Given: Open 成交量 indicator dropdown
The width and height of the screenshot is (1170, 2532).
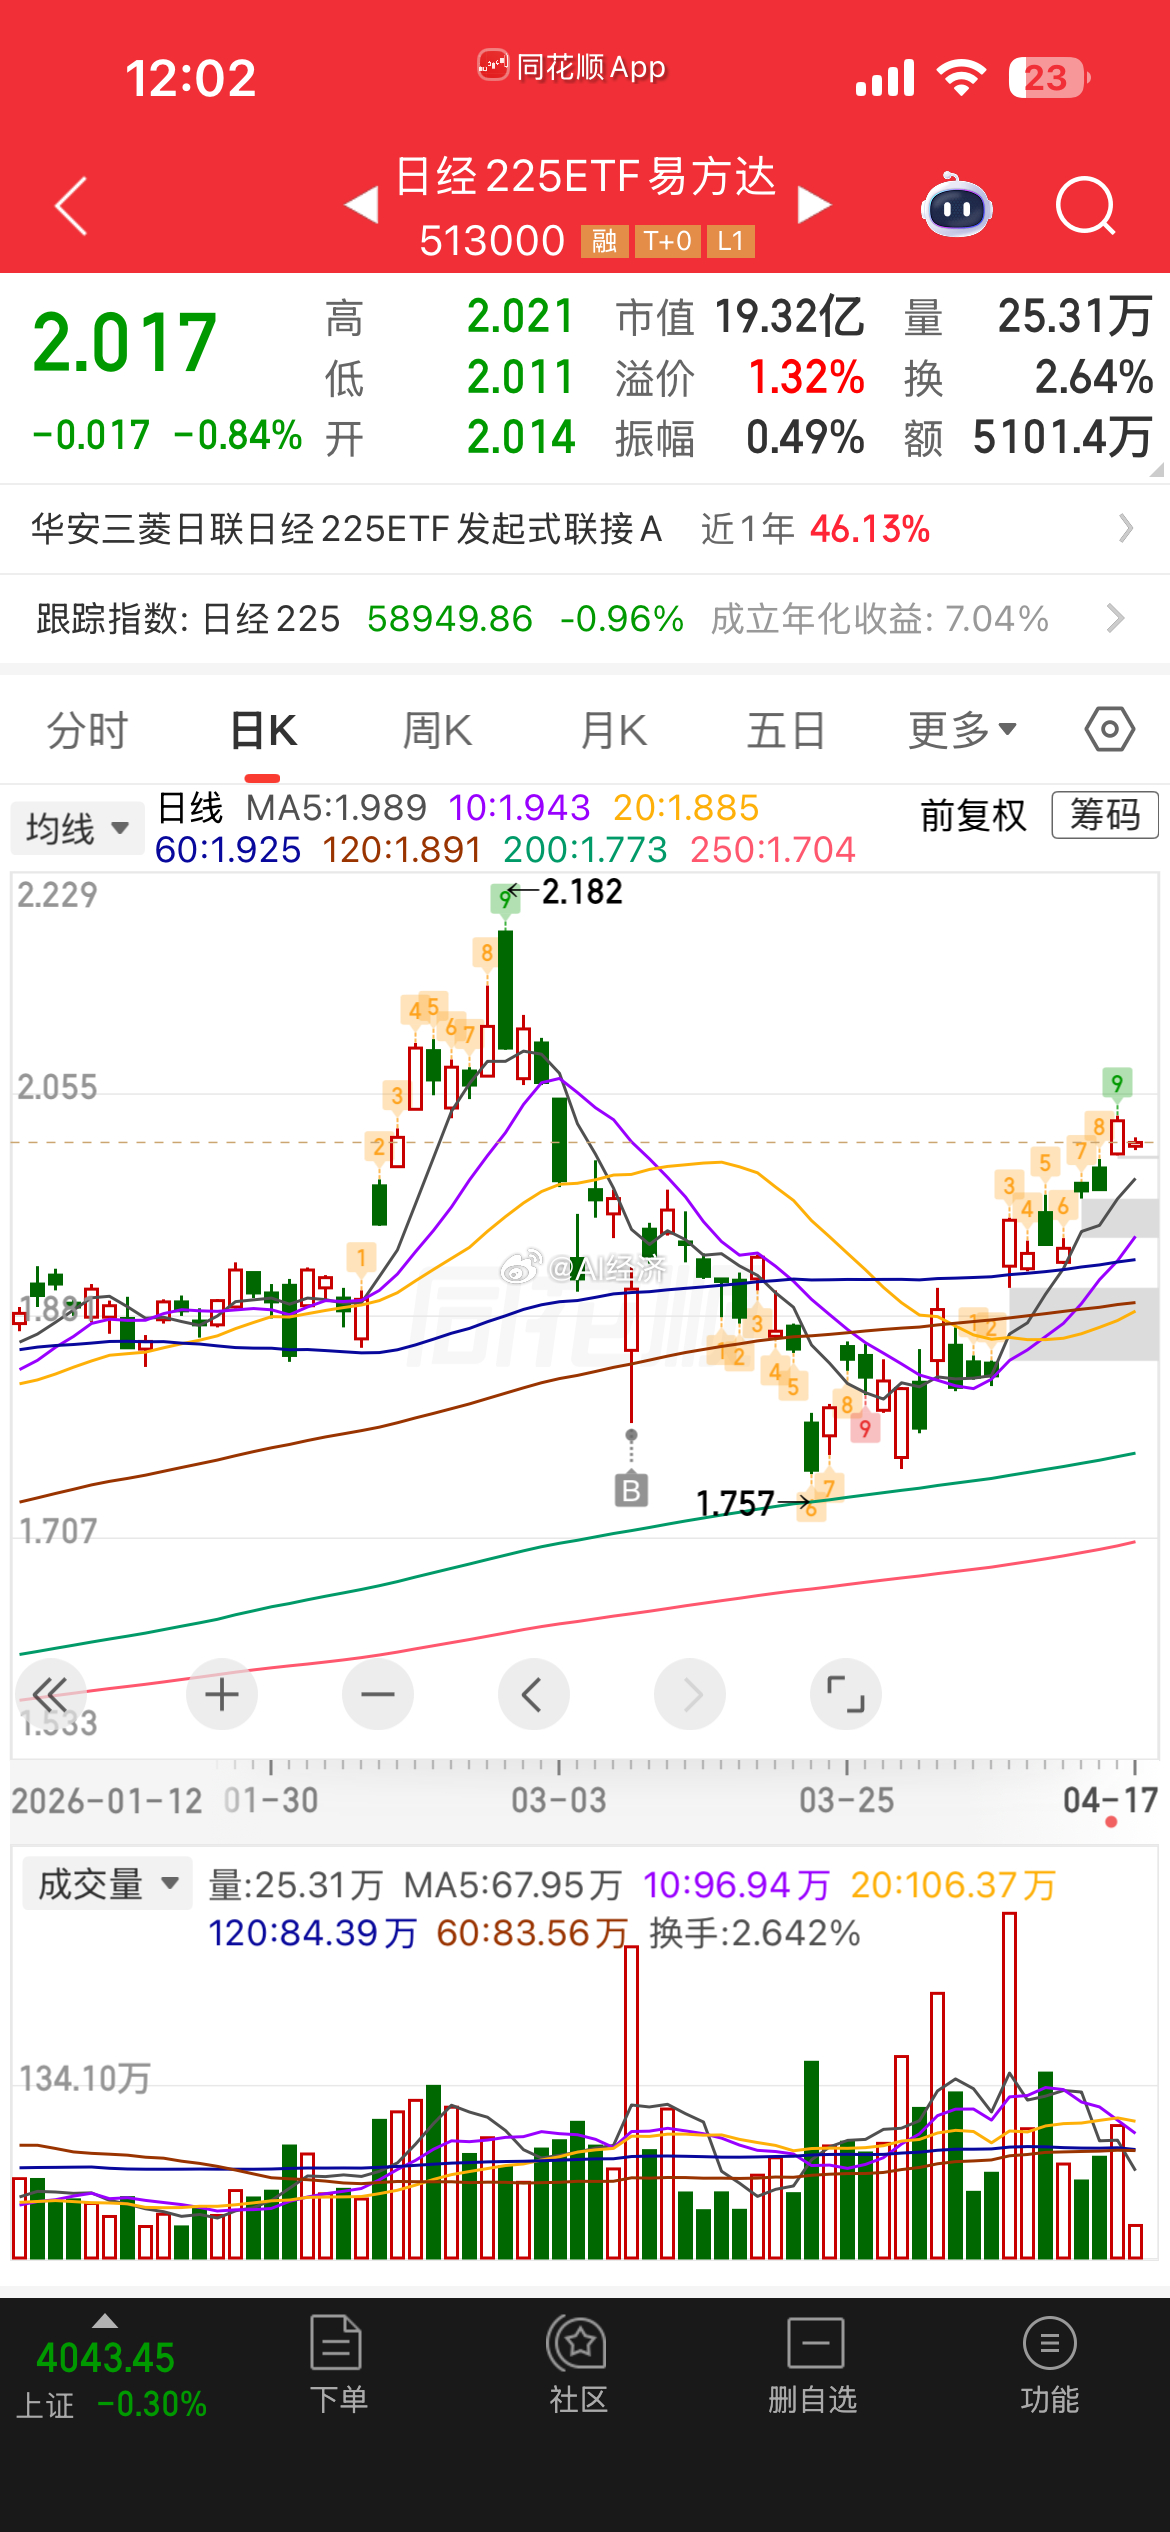Looking at the screenshot, I should 107,1884.
